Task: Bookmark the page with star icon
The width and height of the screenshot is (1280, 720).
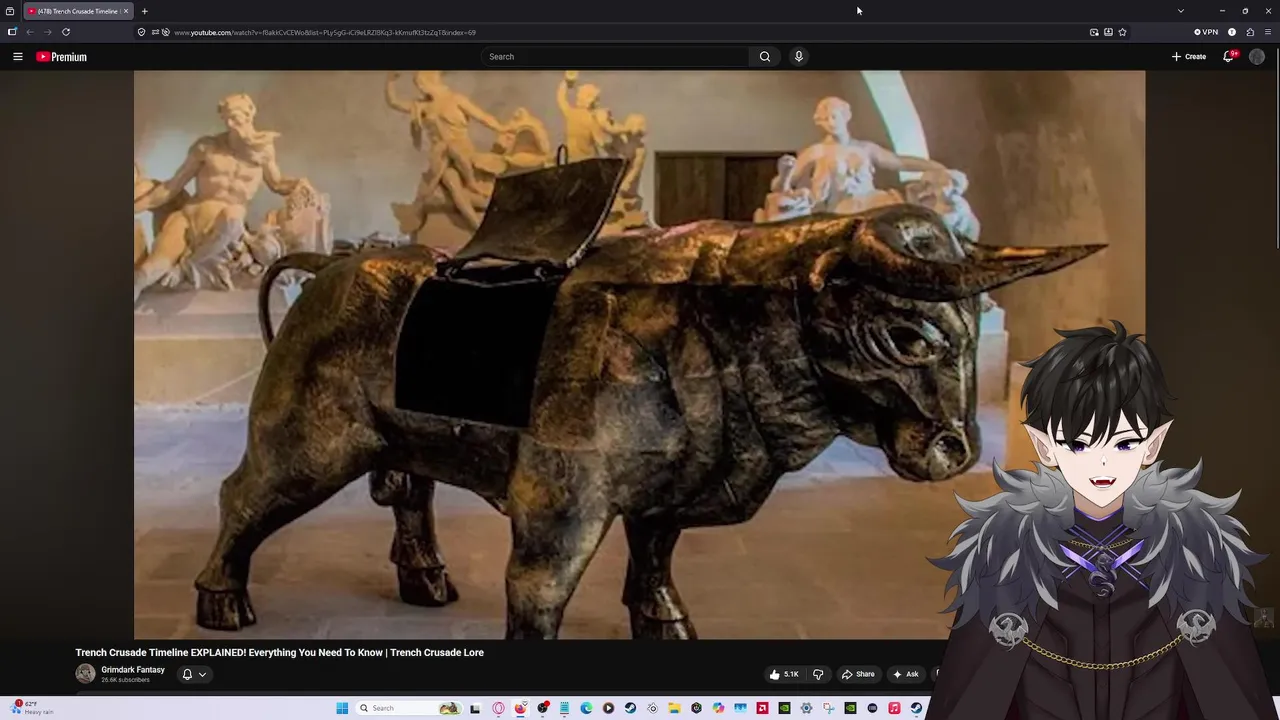Action: coord(1122,32)
